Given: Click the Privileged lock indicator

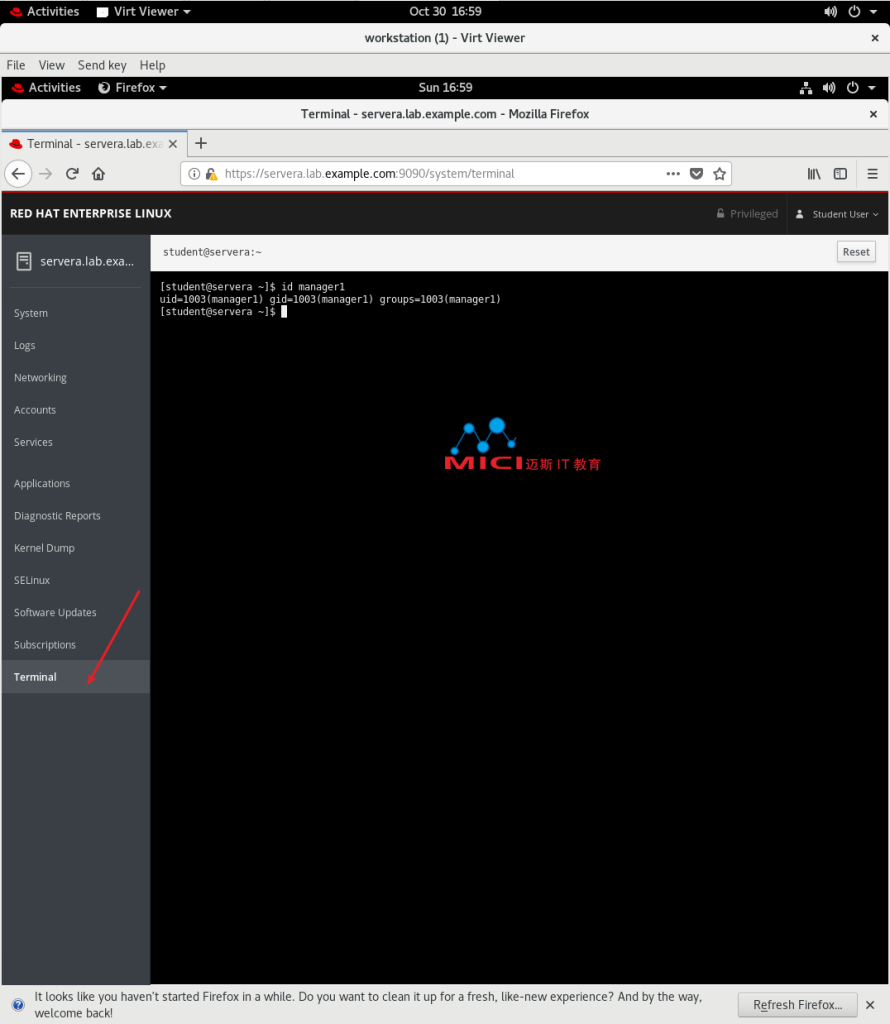Looking at the screenshot, I should point(747,214).
